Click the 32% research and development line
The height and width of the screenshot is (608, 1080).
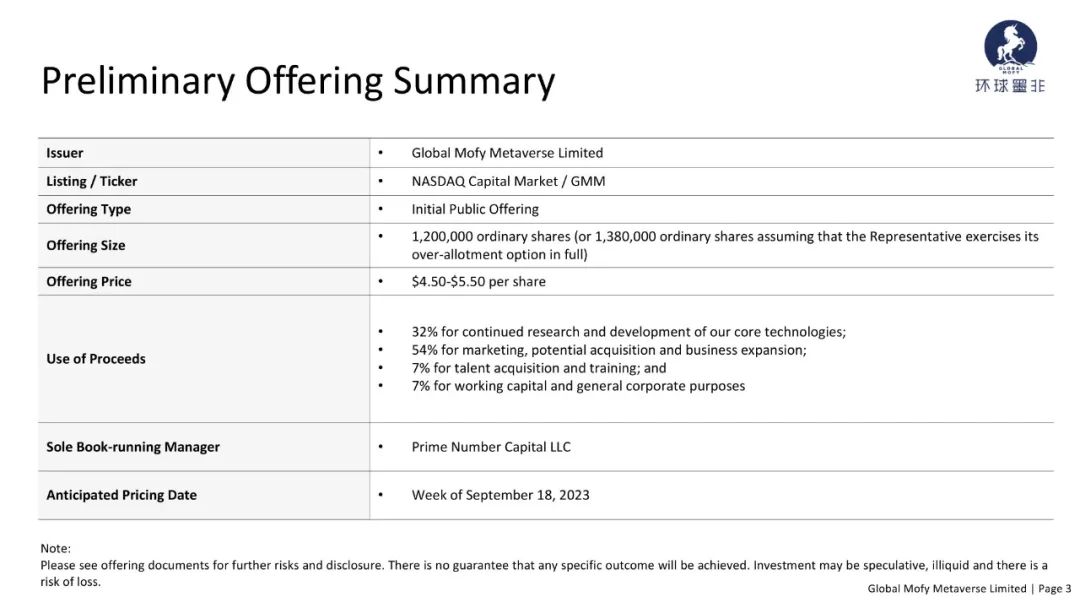(x=628, y=332)
